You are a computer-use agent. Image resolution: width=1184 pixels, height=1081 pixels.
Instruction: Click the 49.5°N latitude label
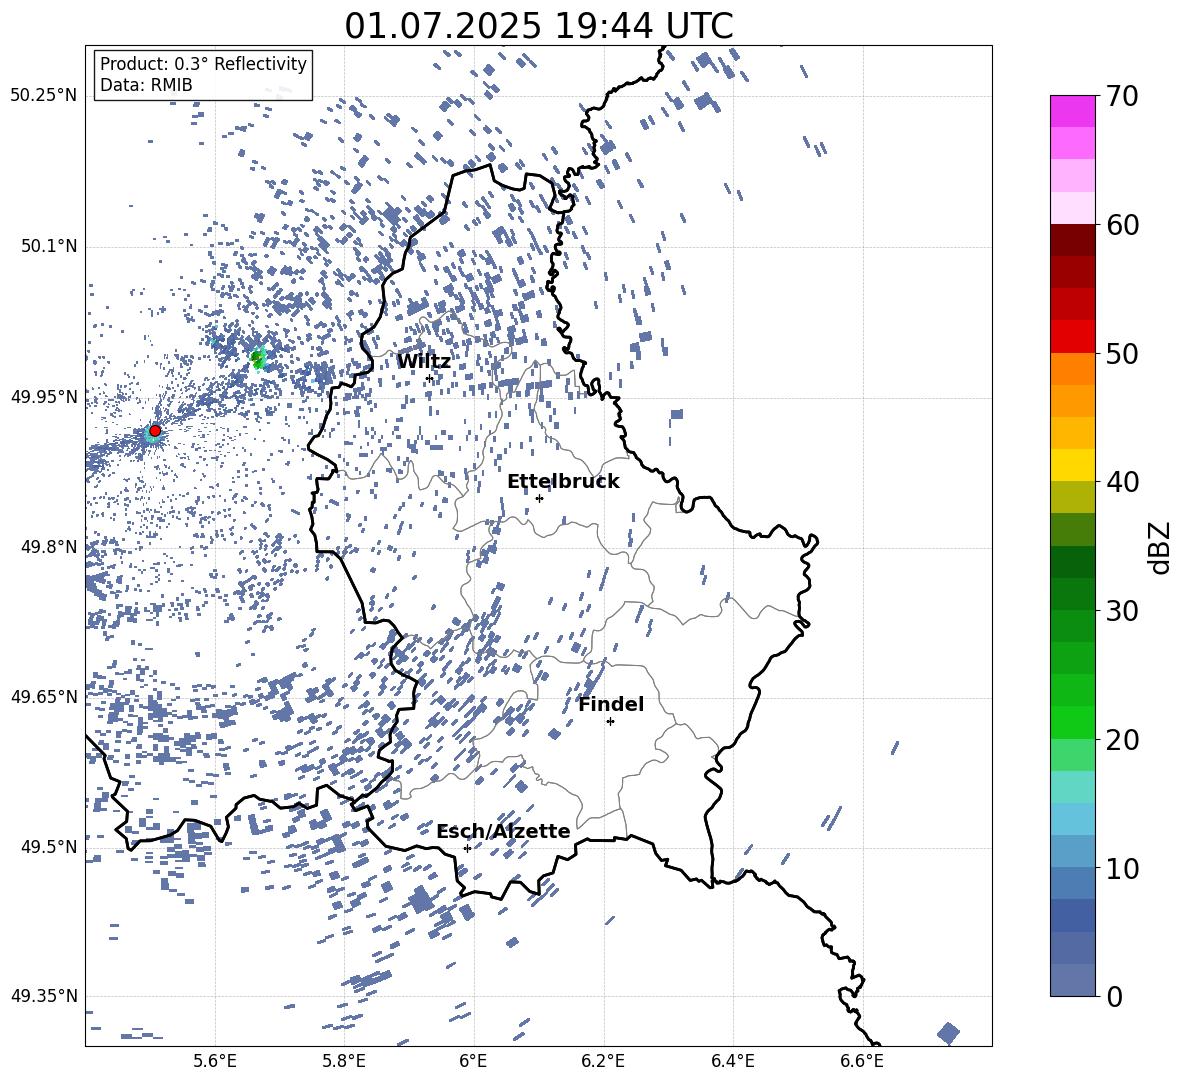50,846
